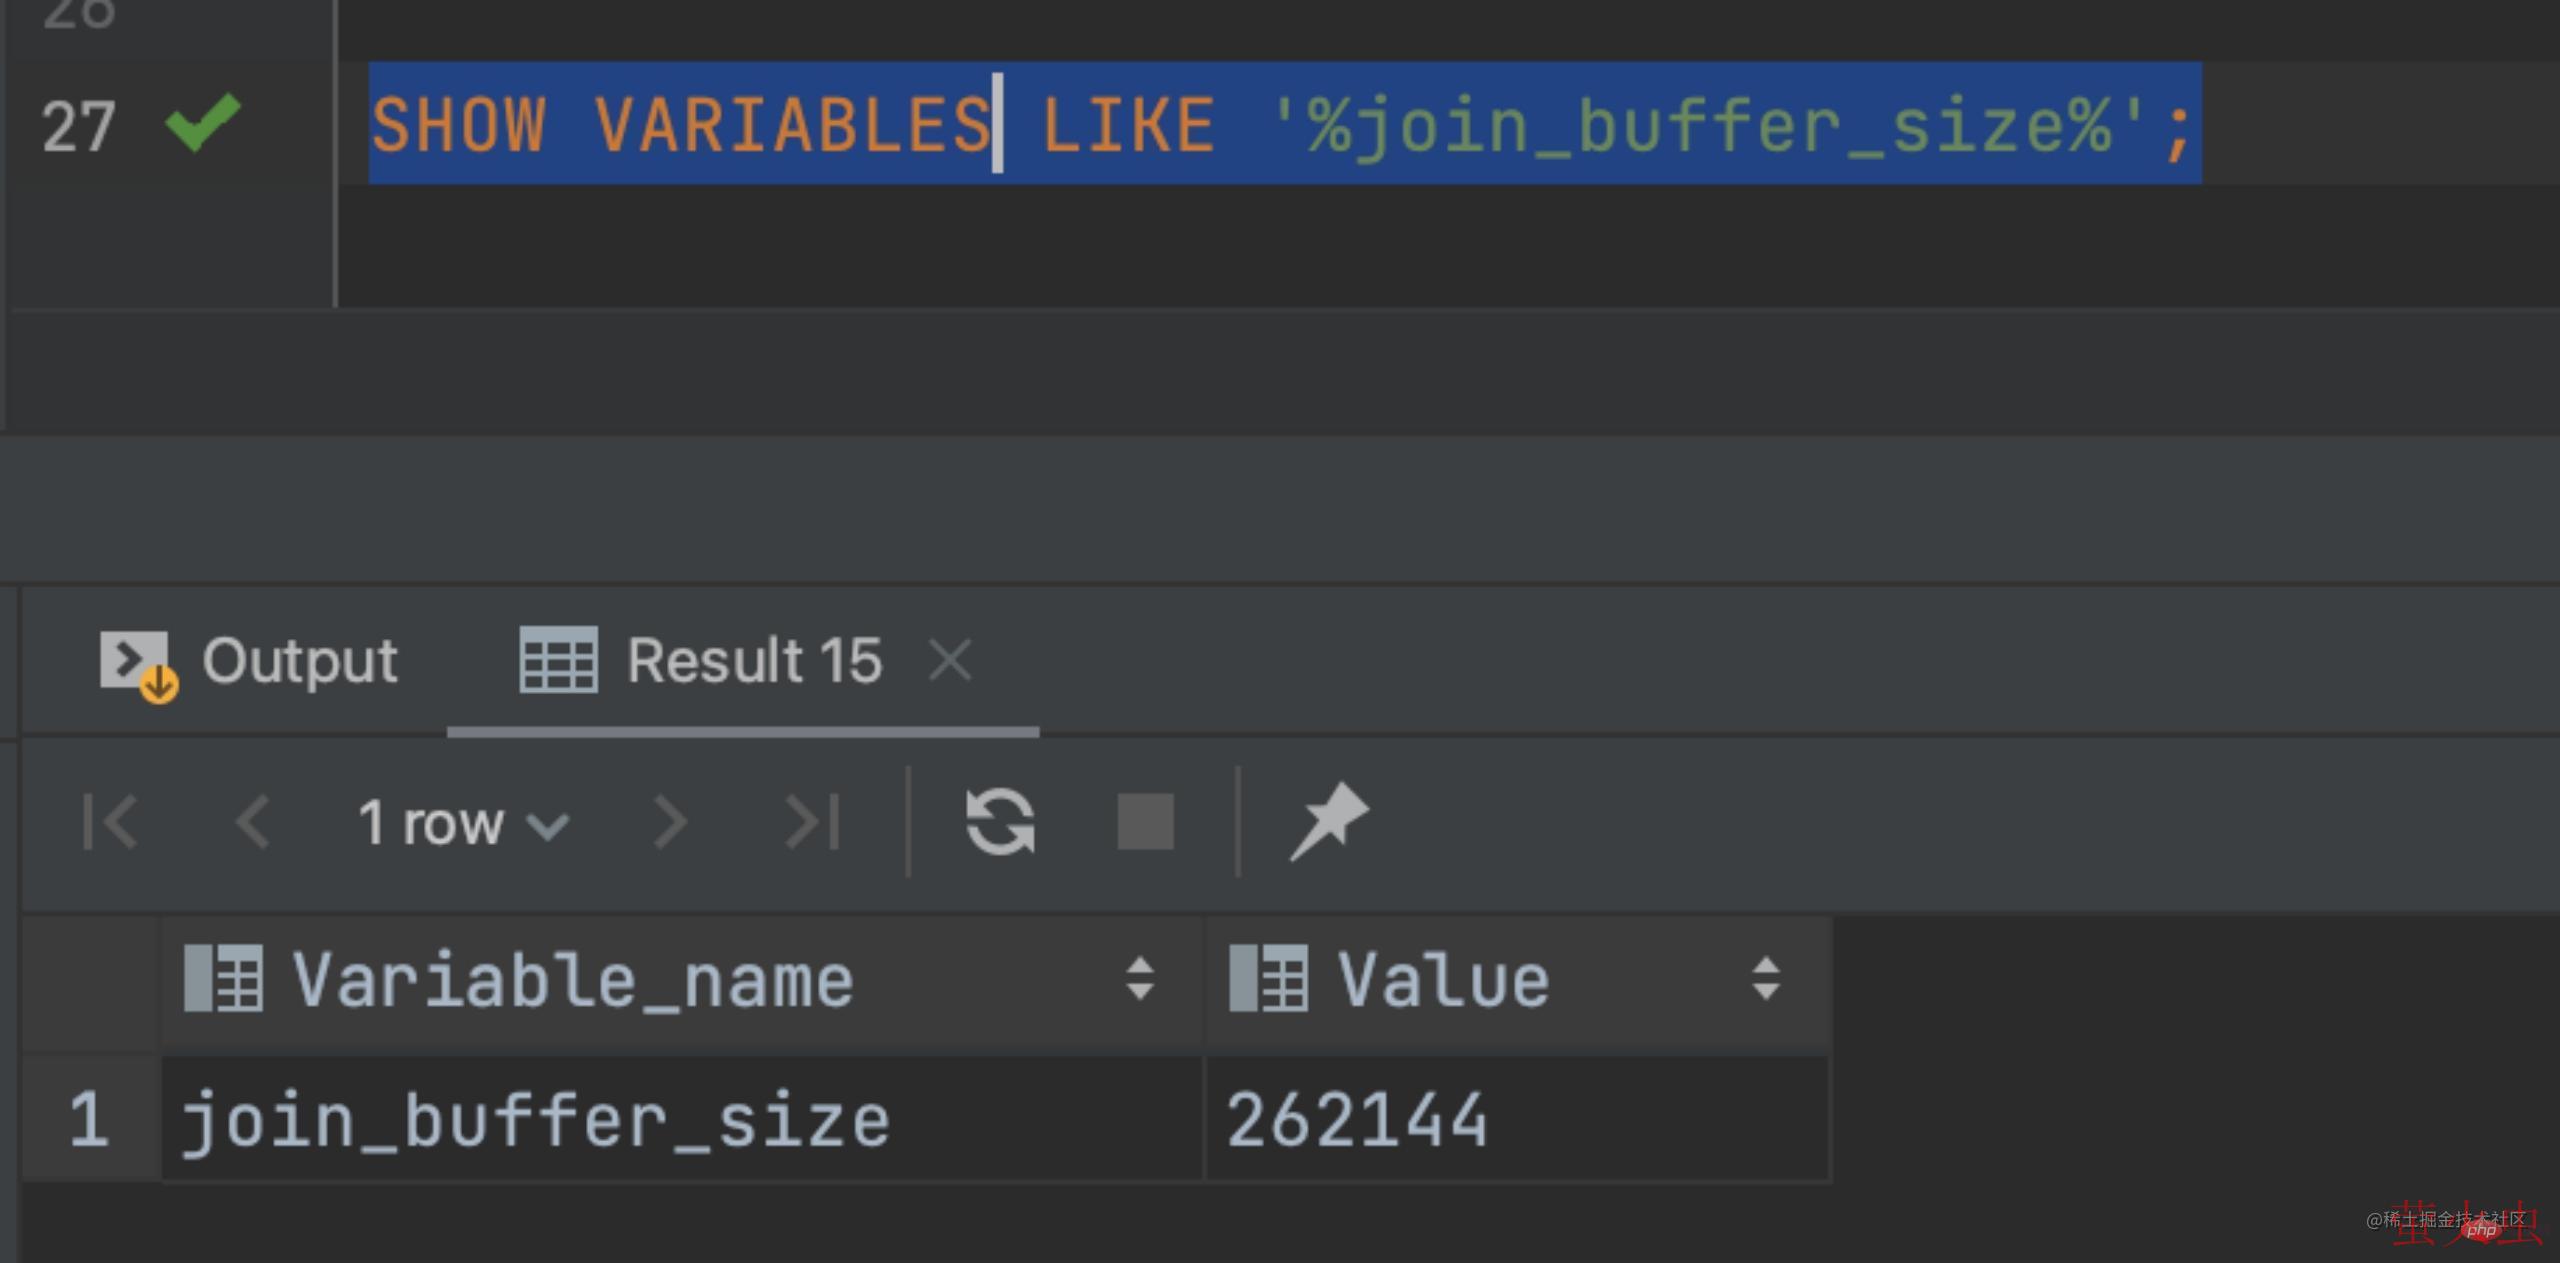Screen dimensions: 2560x1263
Task: Sort by Variable_name column arrows
Action: (x=1140, y=979)
